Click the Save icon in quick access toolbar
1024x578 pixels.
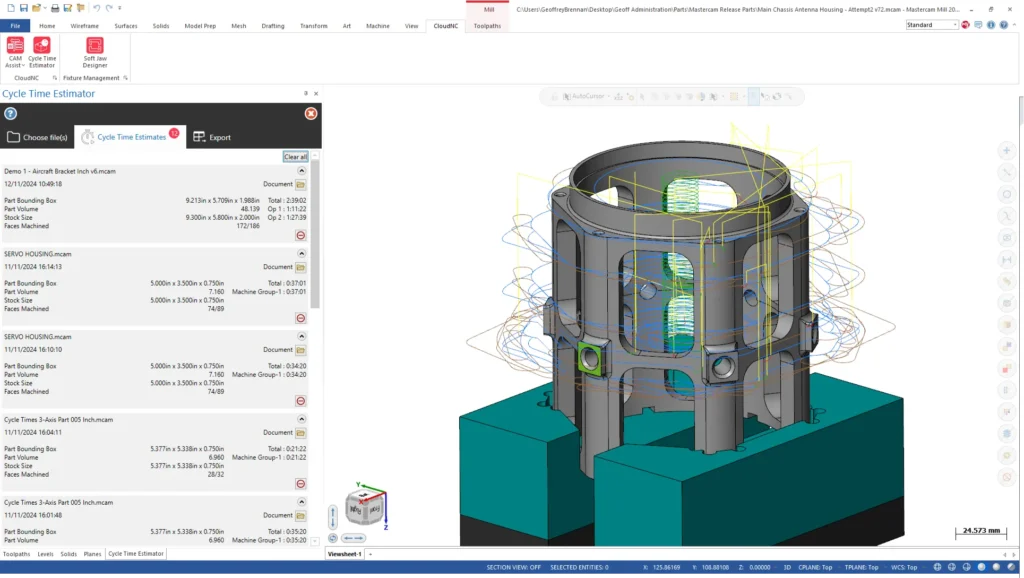24,8
